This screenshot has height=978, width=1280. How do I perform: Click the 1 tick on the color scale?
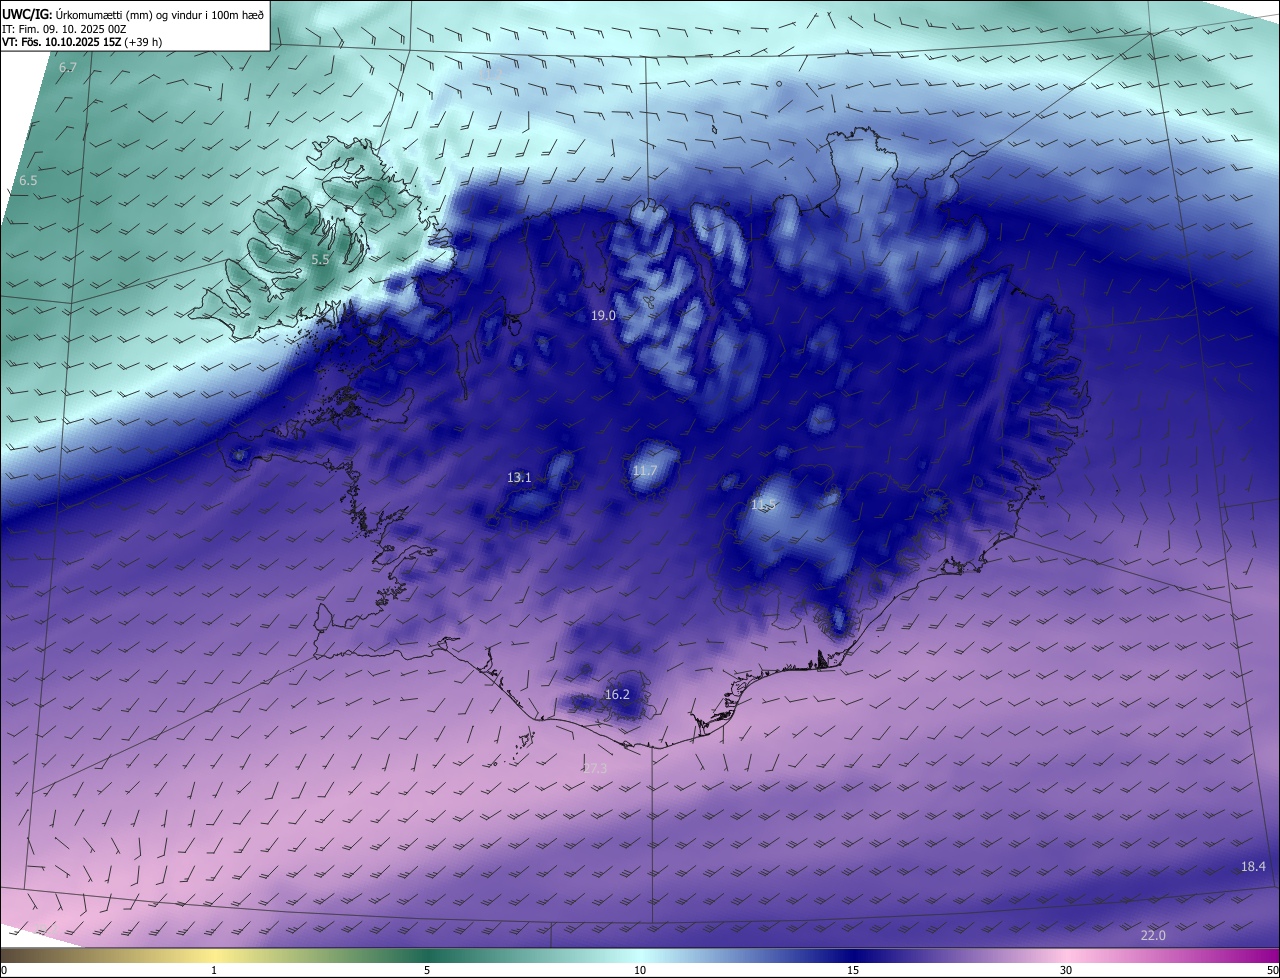pos(214,970)
